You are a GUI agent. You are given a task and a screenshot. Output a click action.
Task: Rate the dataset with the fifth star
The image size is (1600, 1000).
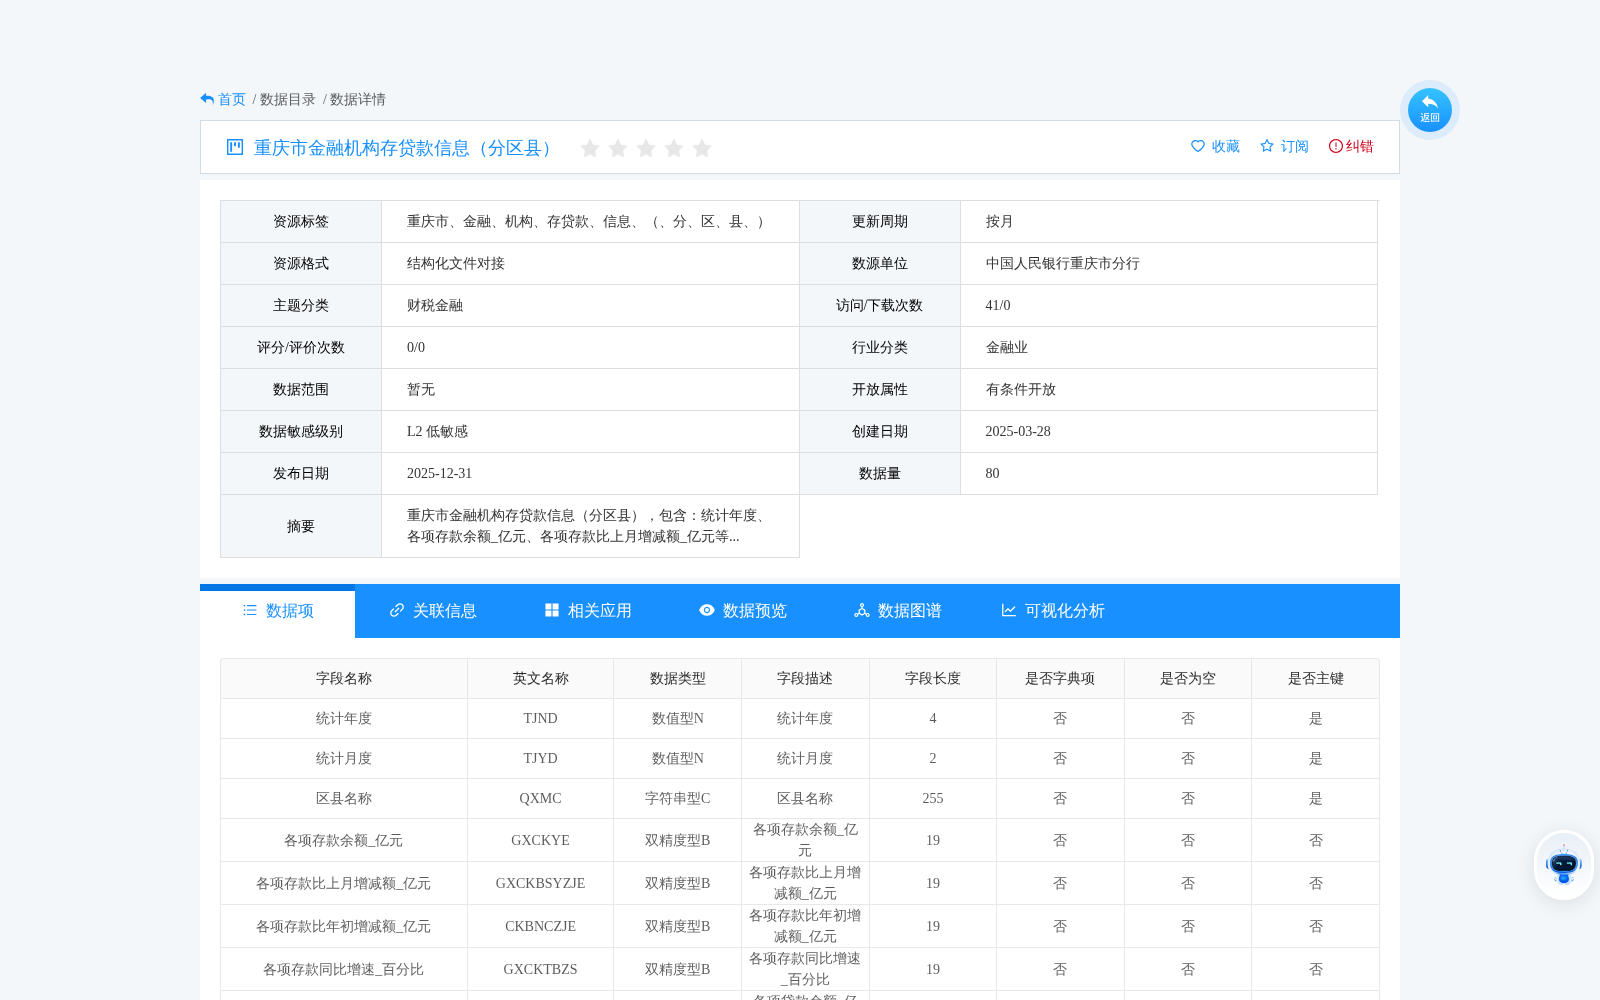(702, 148)
